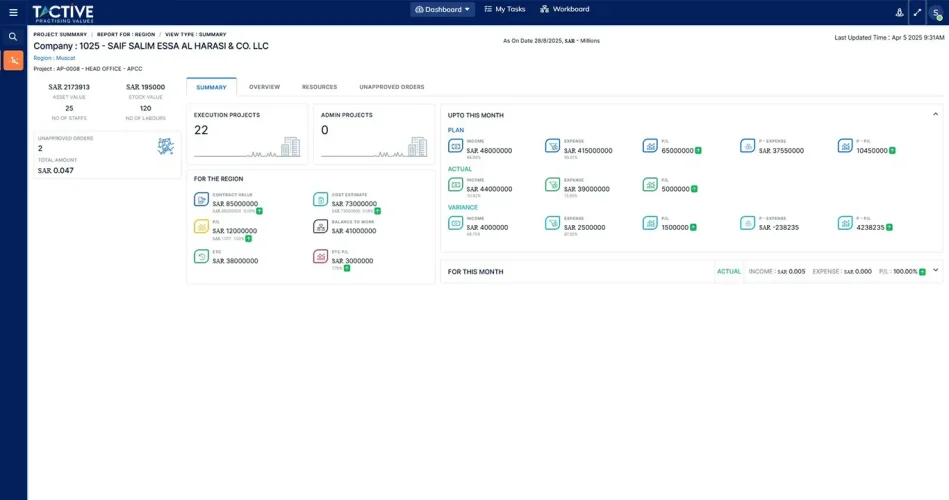Click number of staffs 25
This screenshot has height=500, width=949.
tap(69, 108)
